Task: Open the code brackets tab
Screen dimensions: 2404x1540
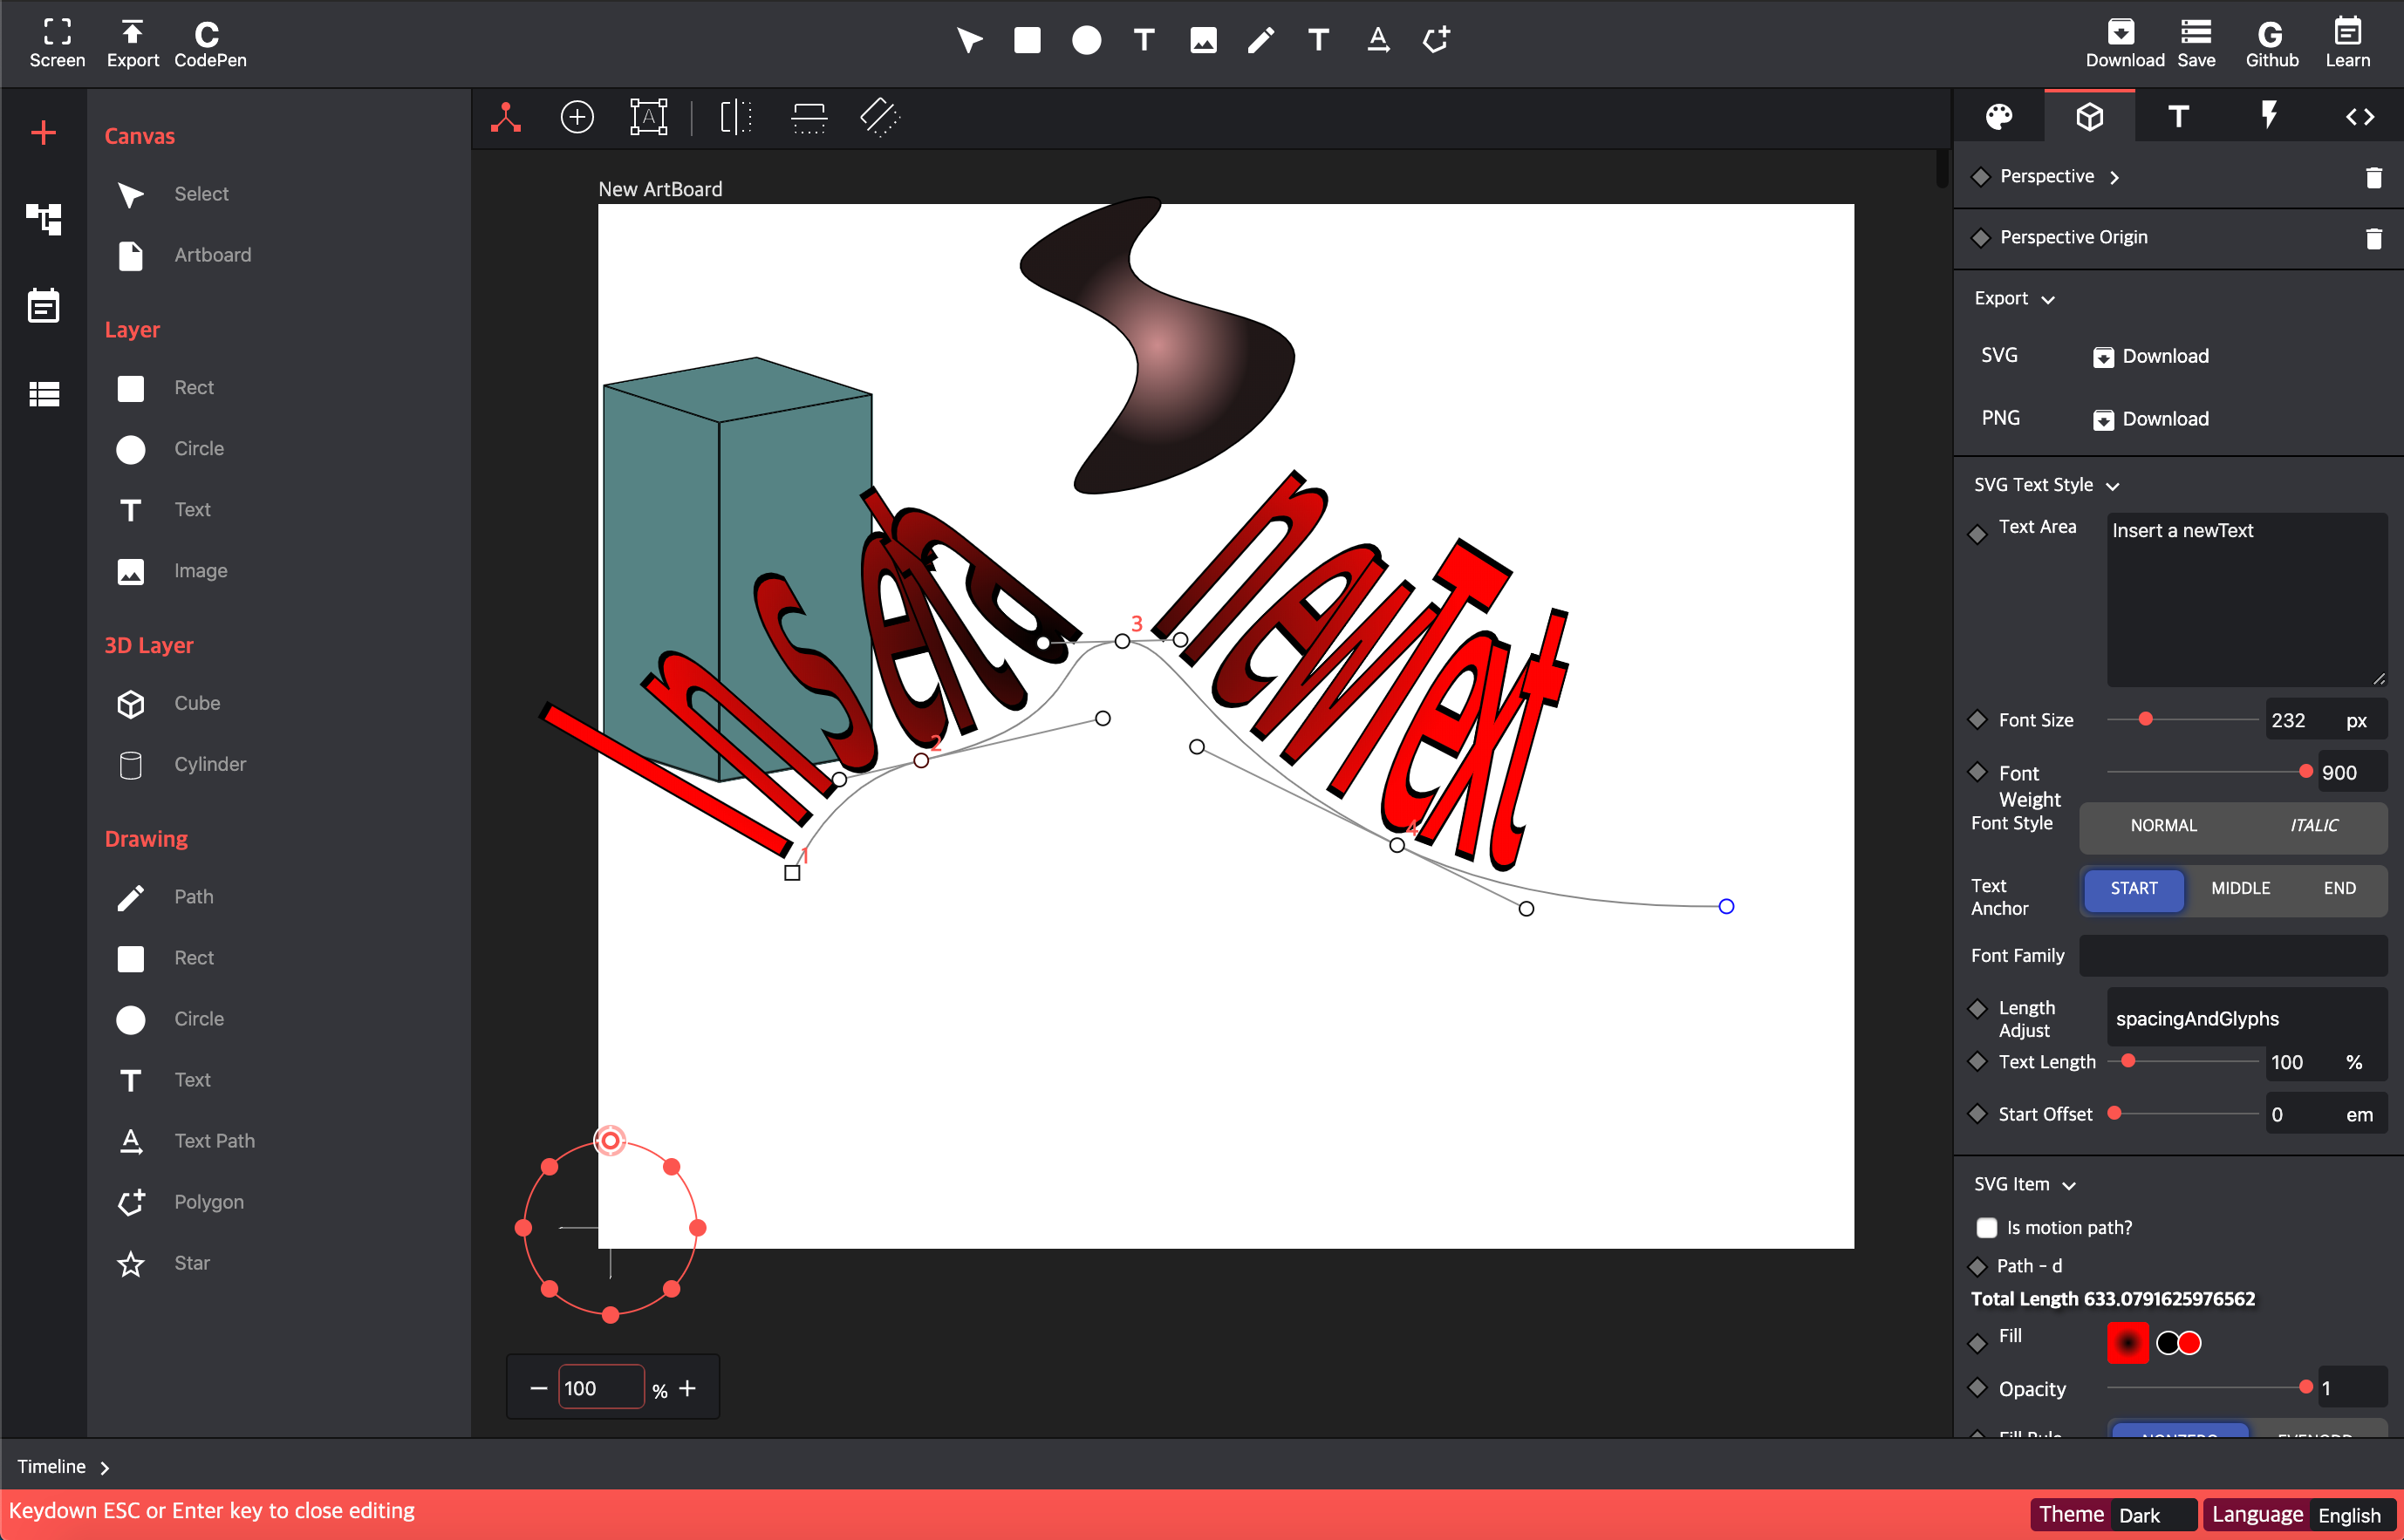Action: point(2359,117)
